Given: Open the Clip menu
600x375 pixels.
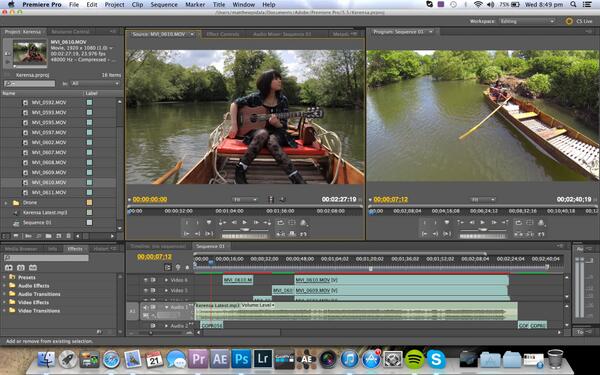Looking at the screenshot, I should point(137,5).
